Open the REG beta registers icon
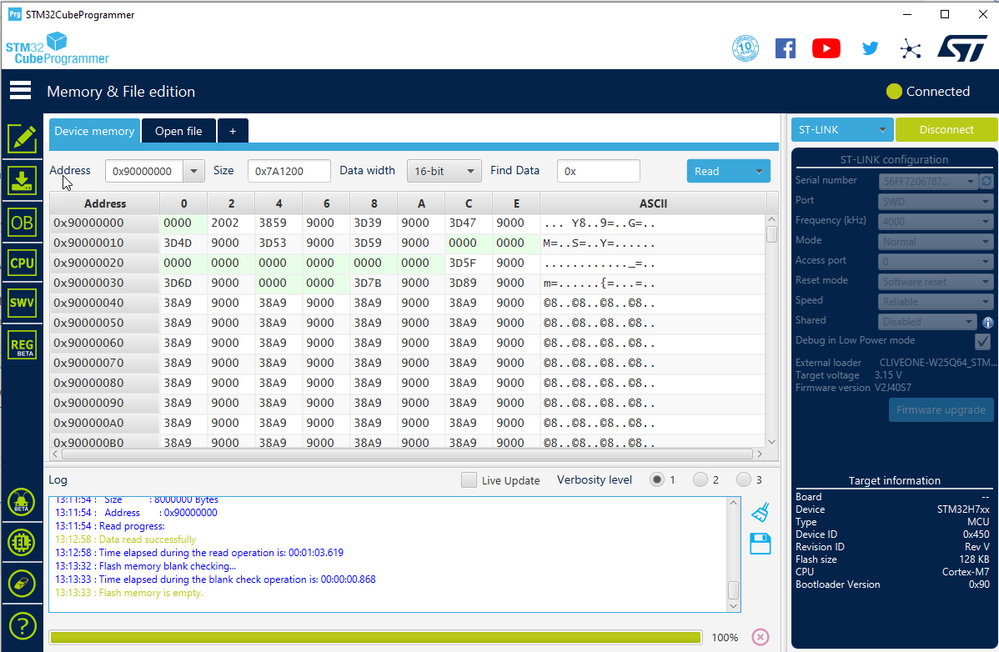This screenshot has height=652, width=999. (x=22, y=345)
